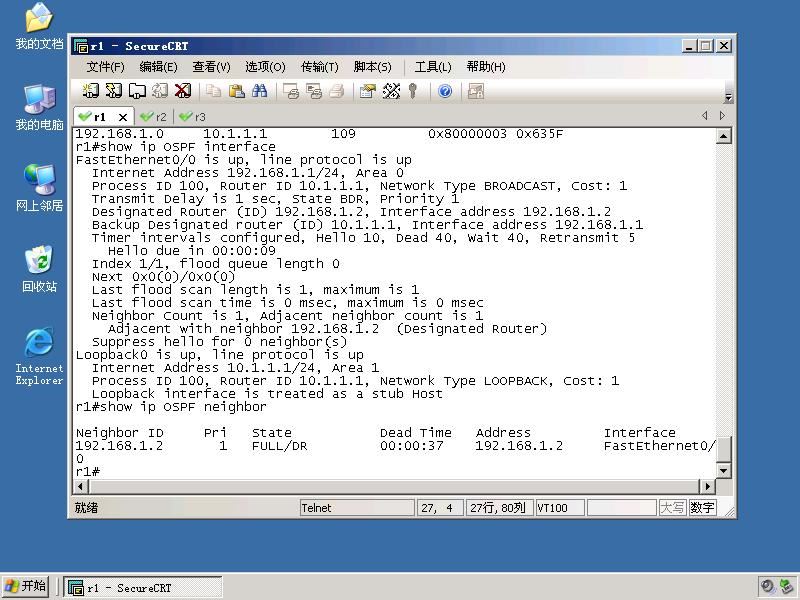
Task: Open 我的电脑 desktop icon
Action: coord(39,107)
